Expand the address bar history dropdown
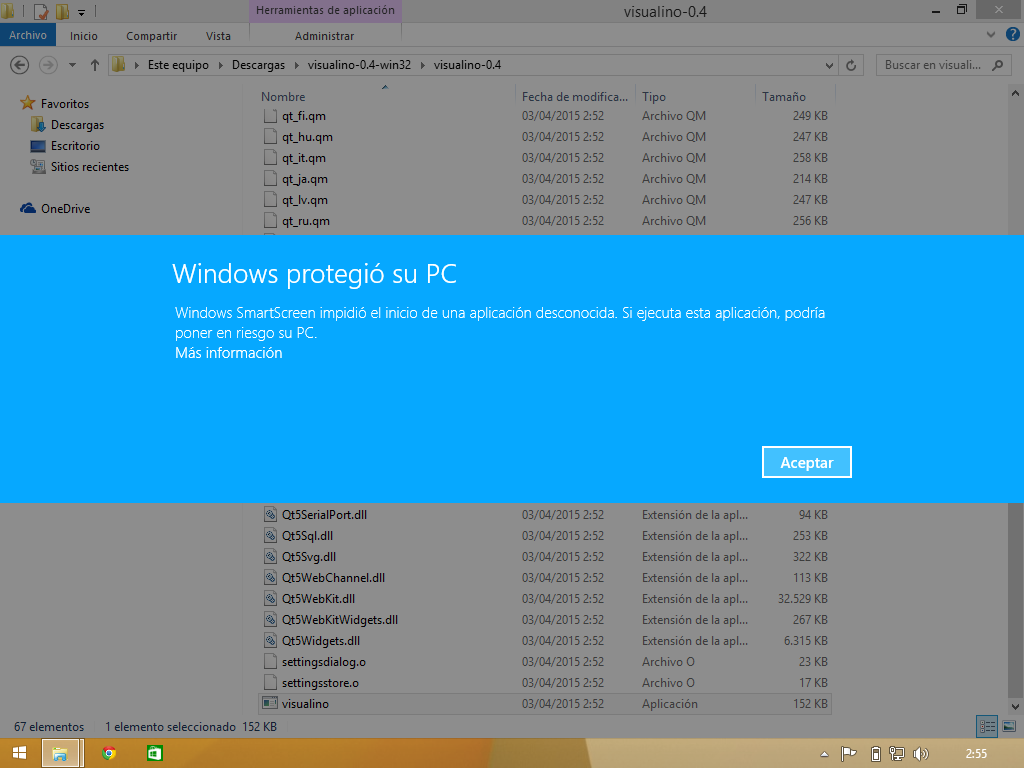Image resolution: width=1024 pixels, height=768 pixels. 829,65
